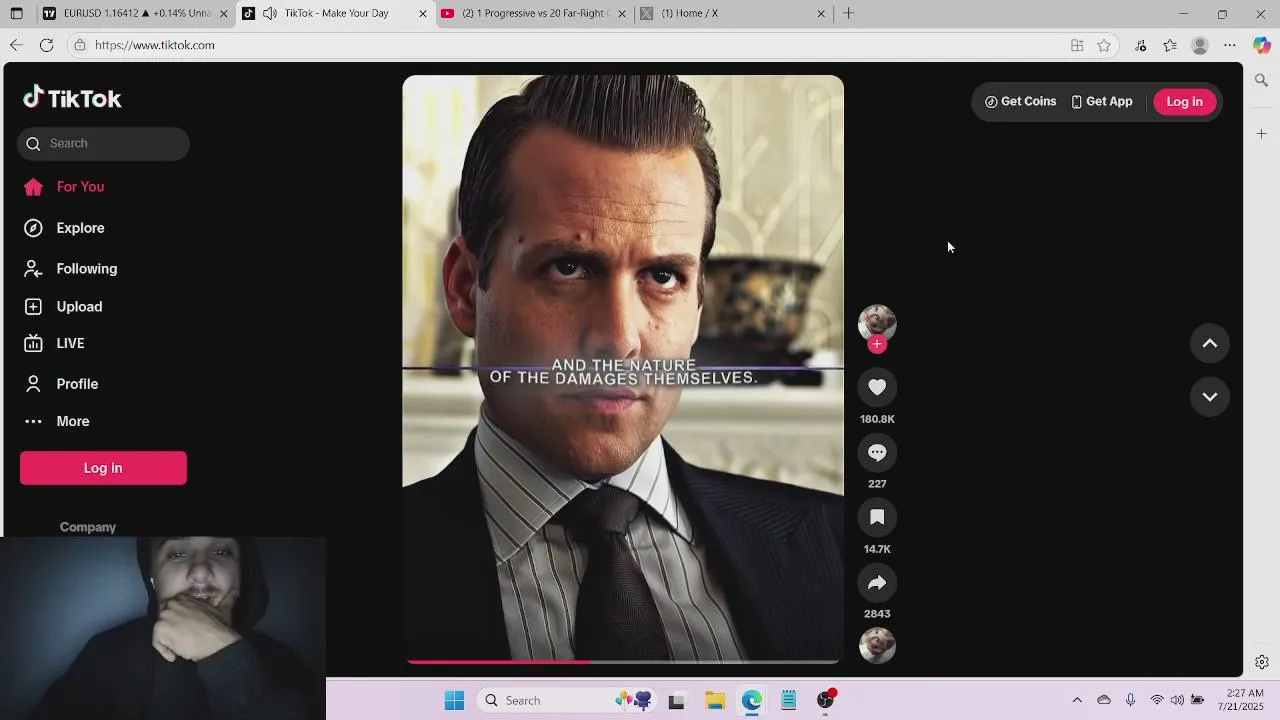Screen dimensions: 1280x720
Task: Go back in browser history
Action: click(16, 45)
